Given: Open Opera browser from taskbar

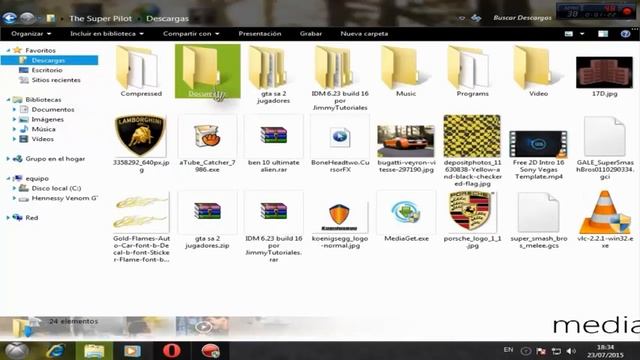Looking at the screenshot, I should pyautogui.click(x=171, y=351).
